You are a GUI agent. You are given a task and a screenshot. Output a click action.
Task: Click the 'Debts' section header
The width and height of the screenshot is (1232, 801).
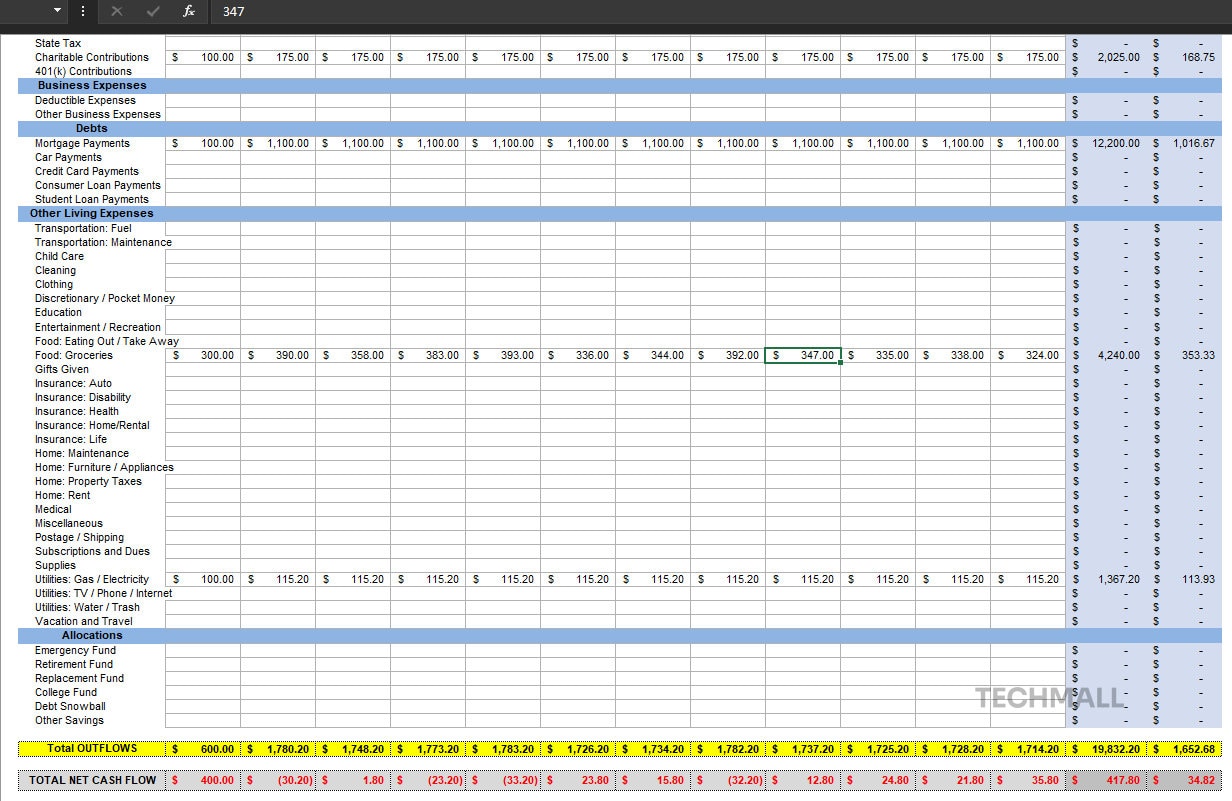[92, 128]
